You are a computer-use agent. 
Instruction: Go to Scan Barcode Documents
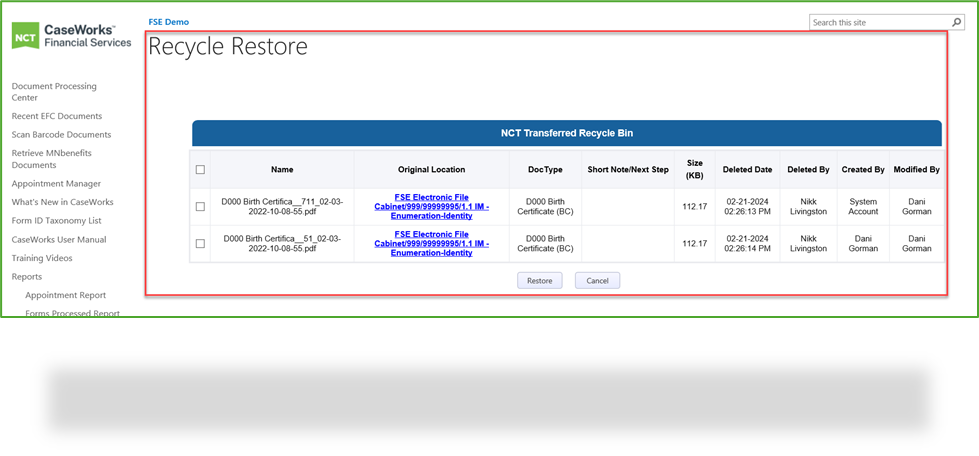click(61, 135)
